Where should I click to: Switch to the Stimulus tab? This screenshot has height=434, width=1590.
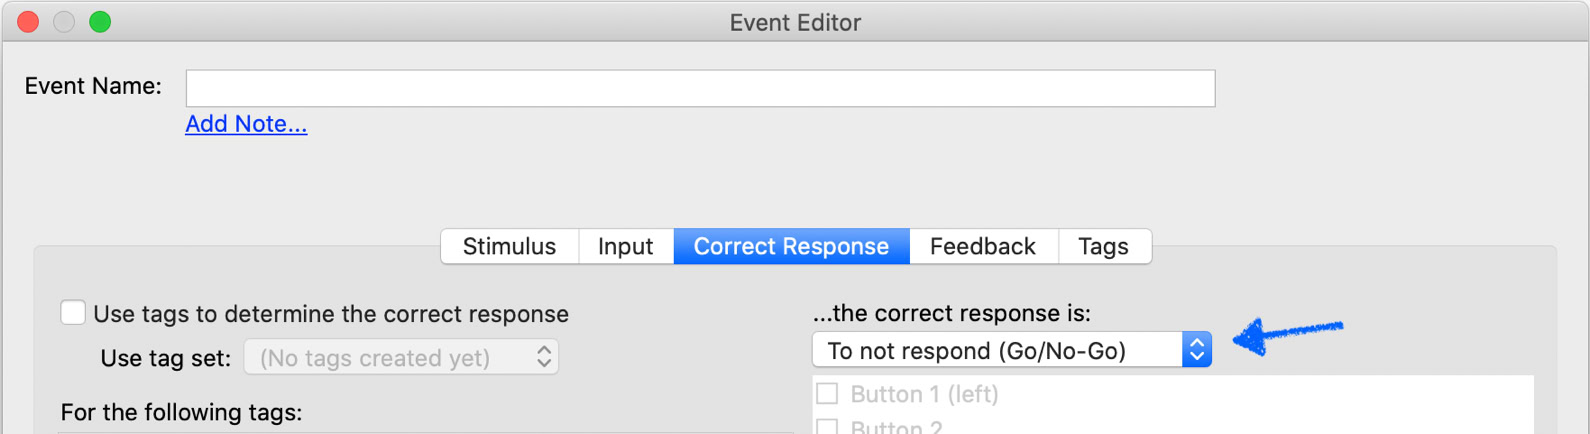509,247
